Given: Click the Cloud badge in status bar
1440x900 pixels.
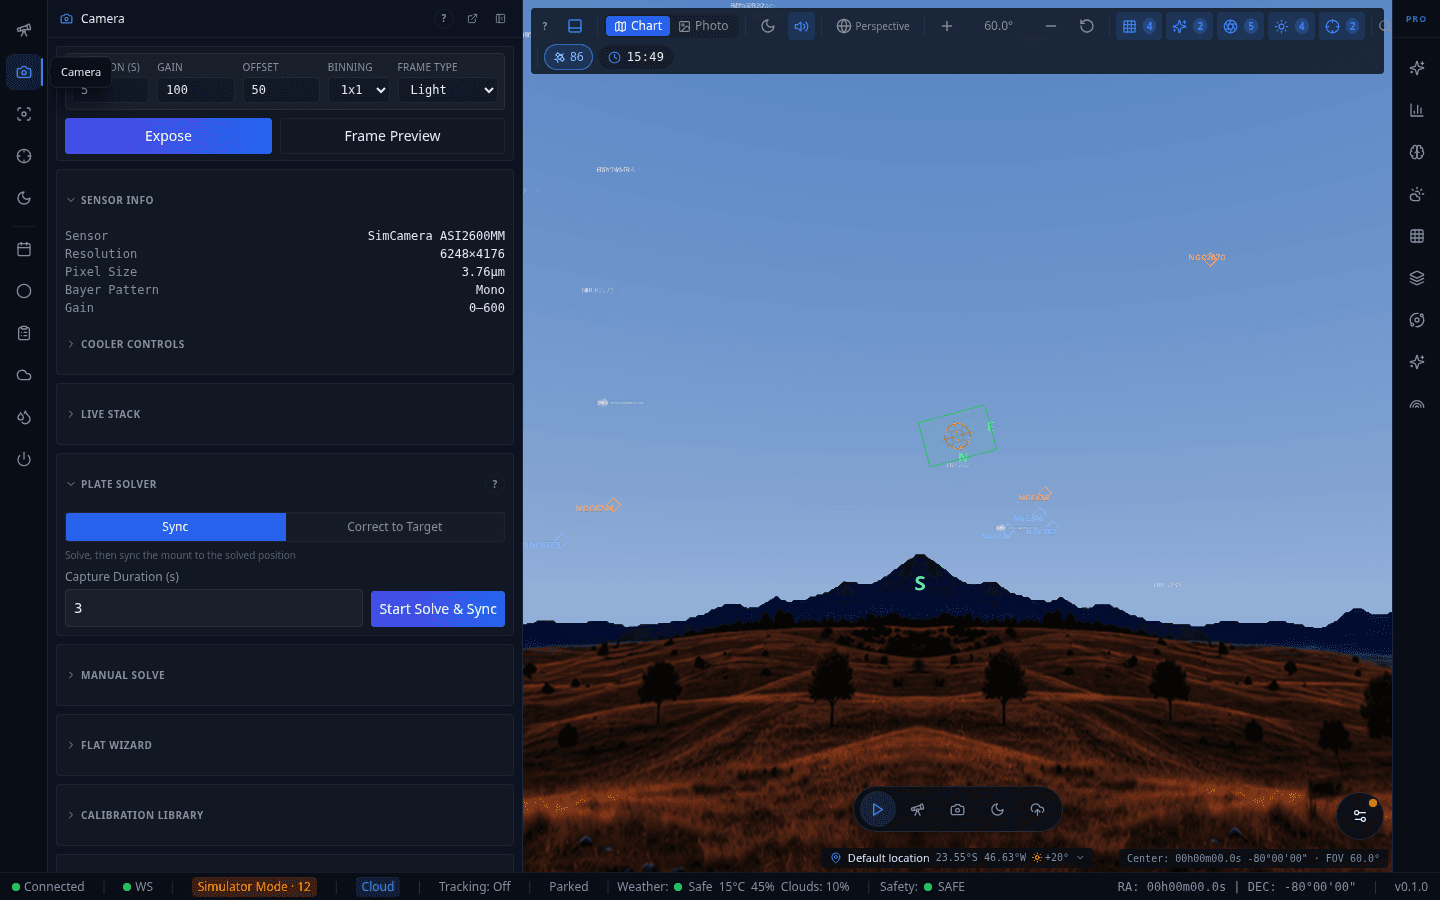Looking at the screenshot, I should (378, 887).
